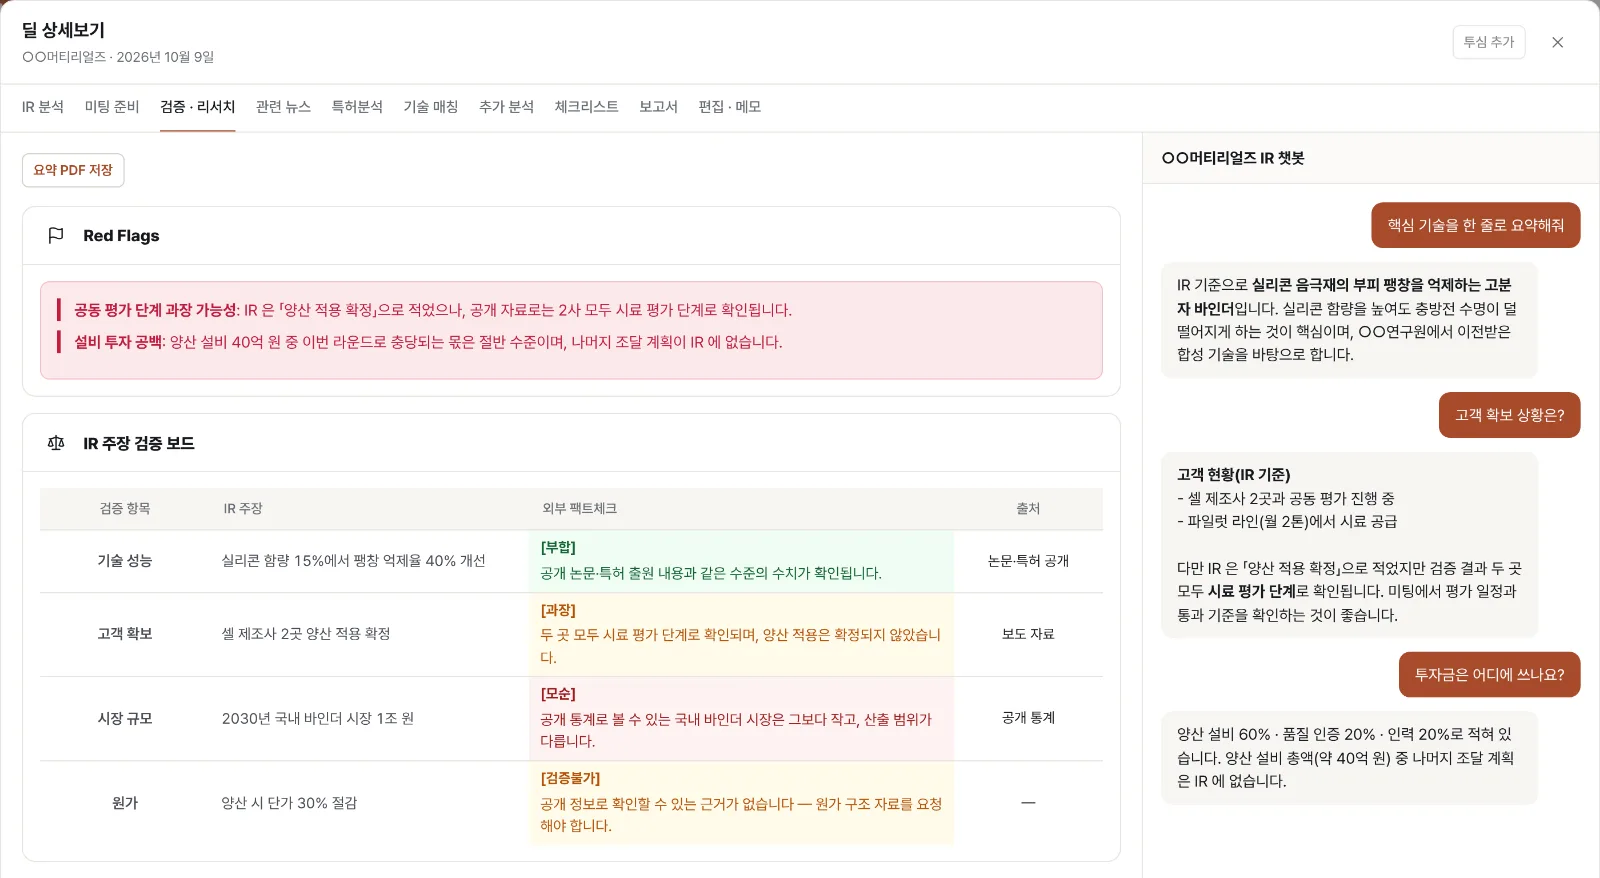Screen dimensions: 1600x878
Task: Switch to the 기술 매칭 tab
Action: (x=431, y=107)
